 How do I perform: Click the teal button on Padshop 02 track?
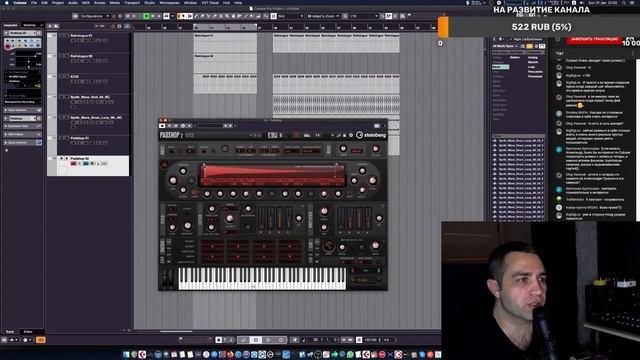tap(86, 163)
